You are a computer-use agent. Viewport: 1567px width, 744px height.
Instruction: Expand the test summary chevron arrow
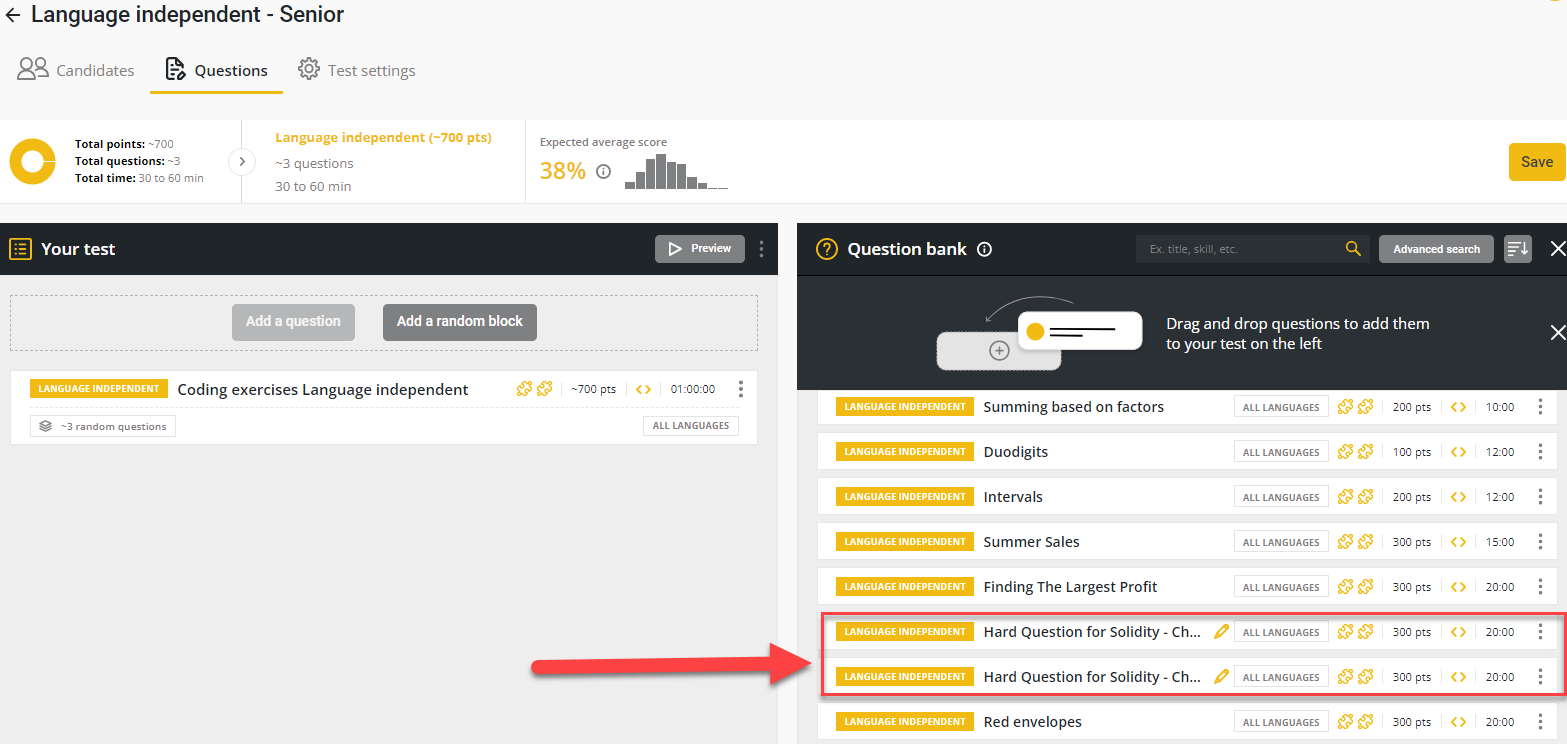coord(240,162)
